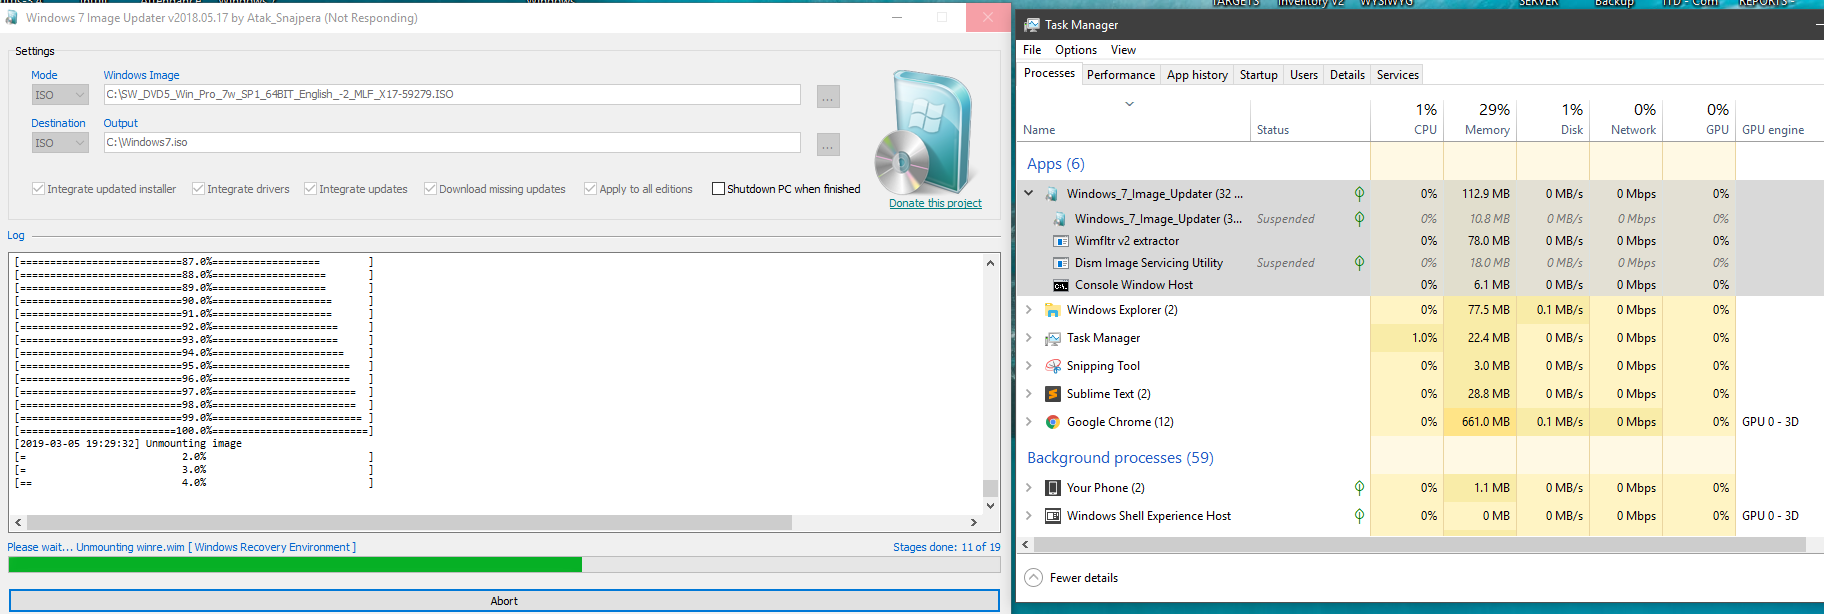The height and width of the screenshot is (614, 1824).
Task: Open the Options menu in Task Manager
Action: (1076, 50)
